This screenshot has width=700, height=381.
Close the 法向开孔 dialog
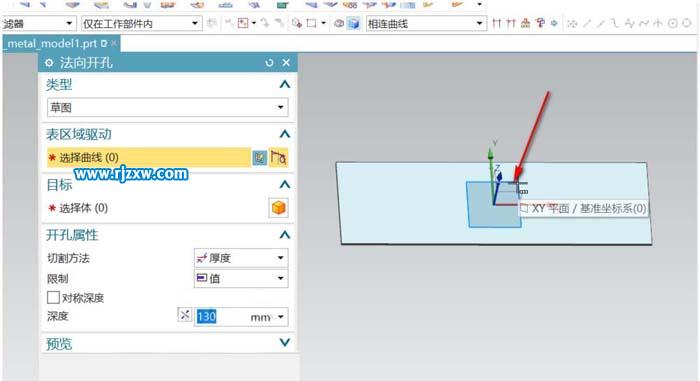point(287,63)
